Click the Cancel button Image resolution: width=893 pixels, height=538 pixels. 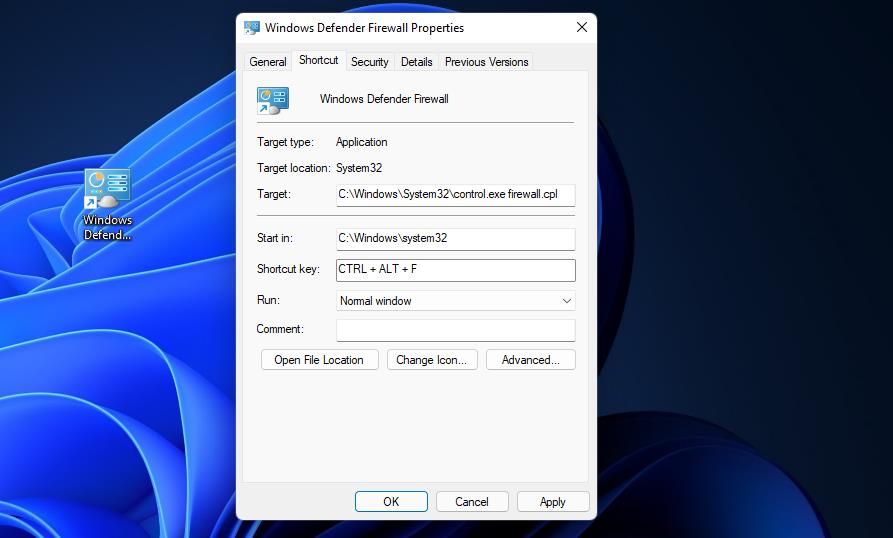(472, 502)
